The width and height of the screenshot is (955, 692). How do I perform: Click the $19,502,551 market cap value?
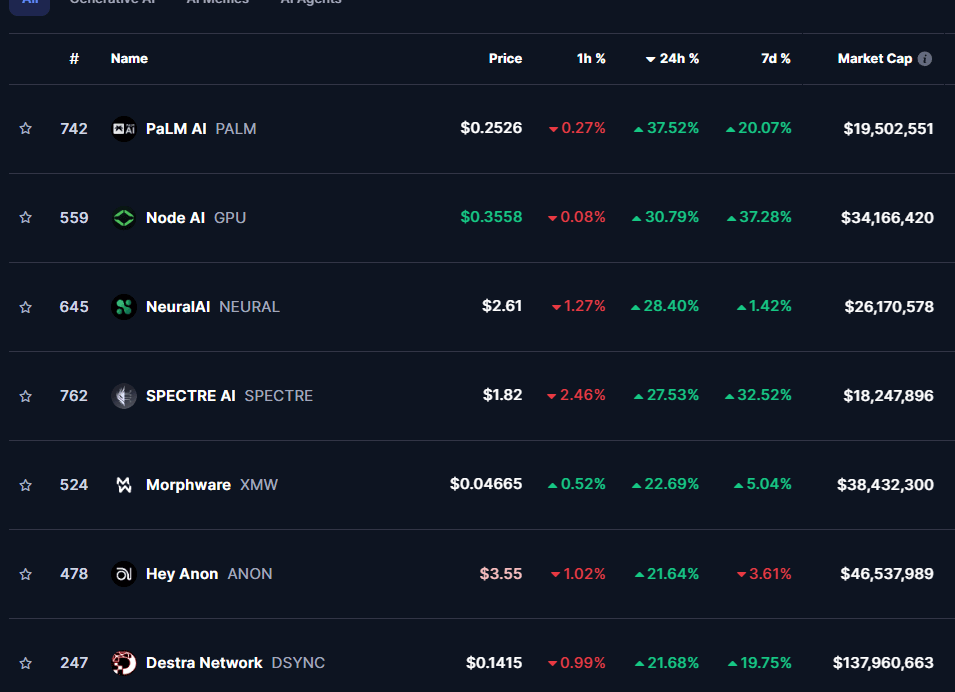pos(888,129)
